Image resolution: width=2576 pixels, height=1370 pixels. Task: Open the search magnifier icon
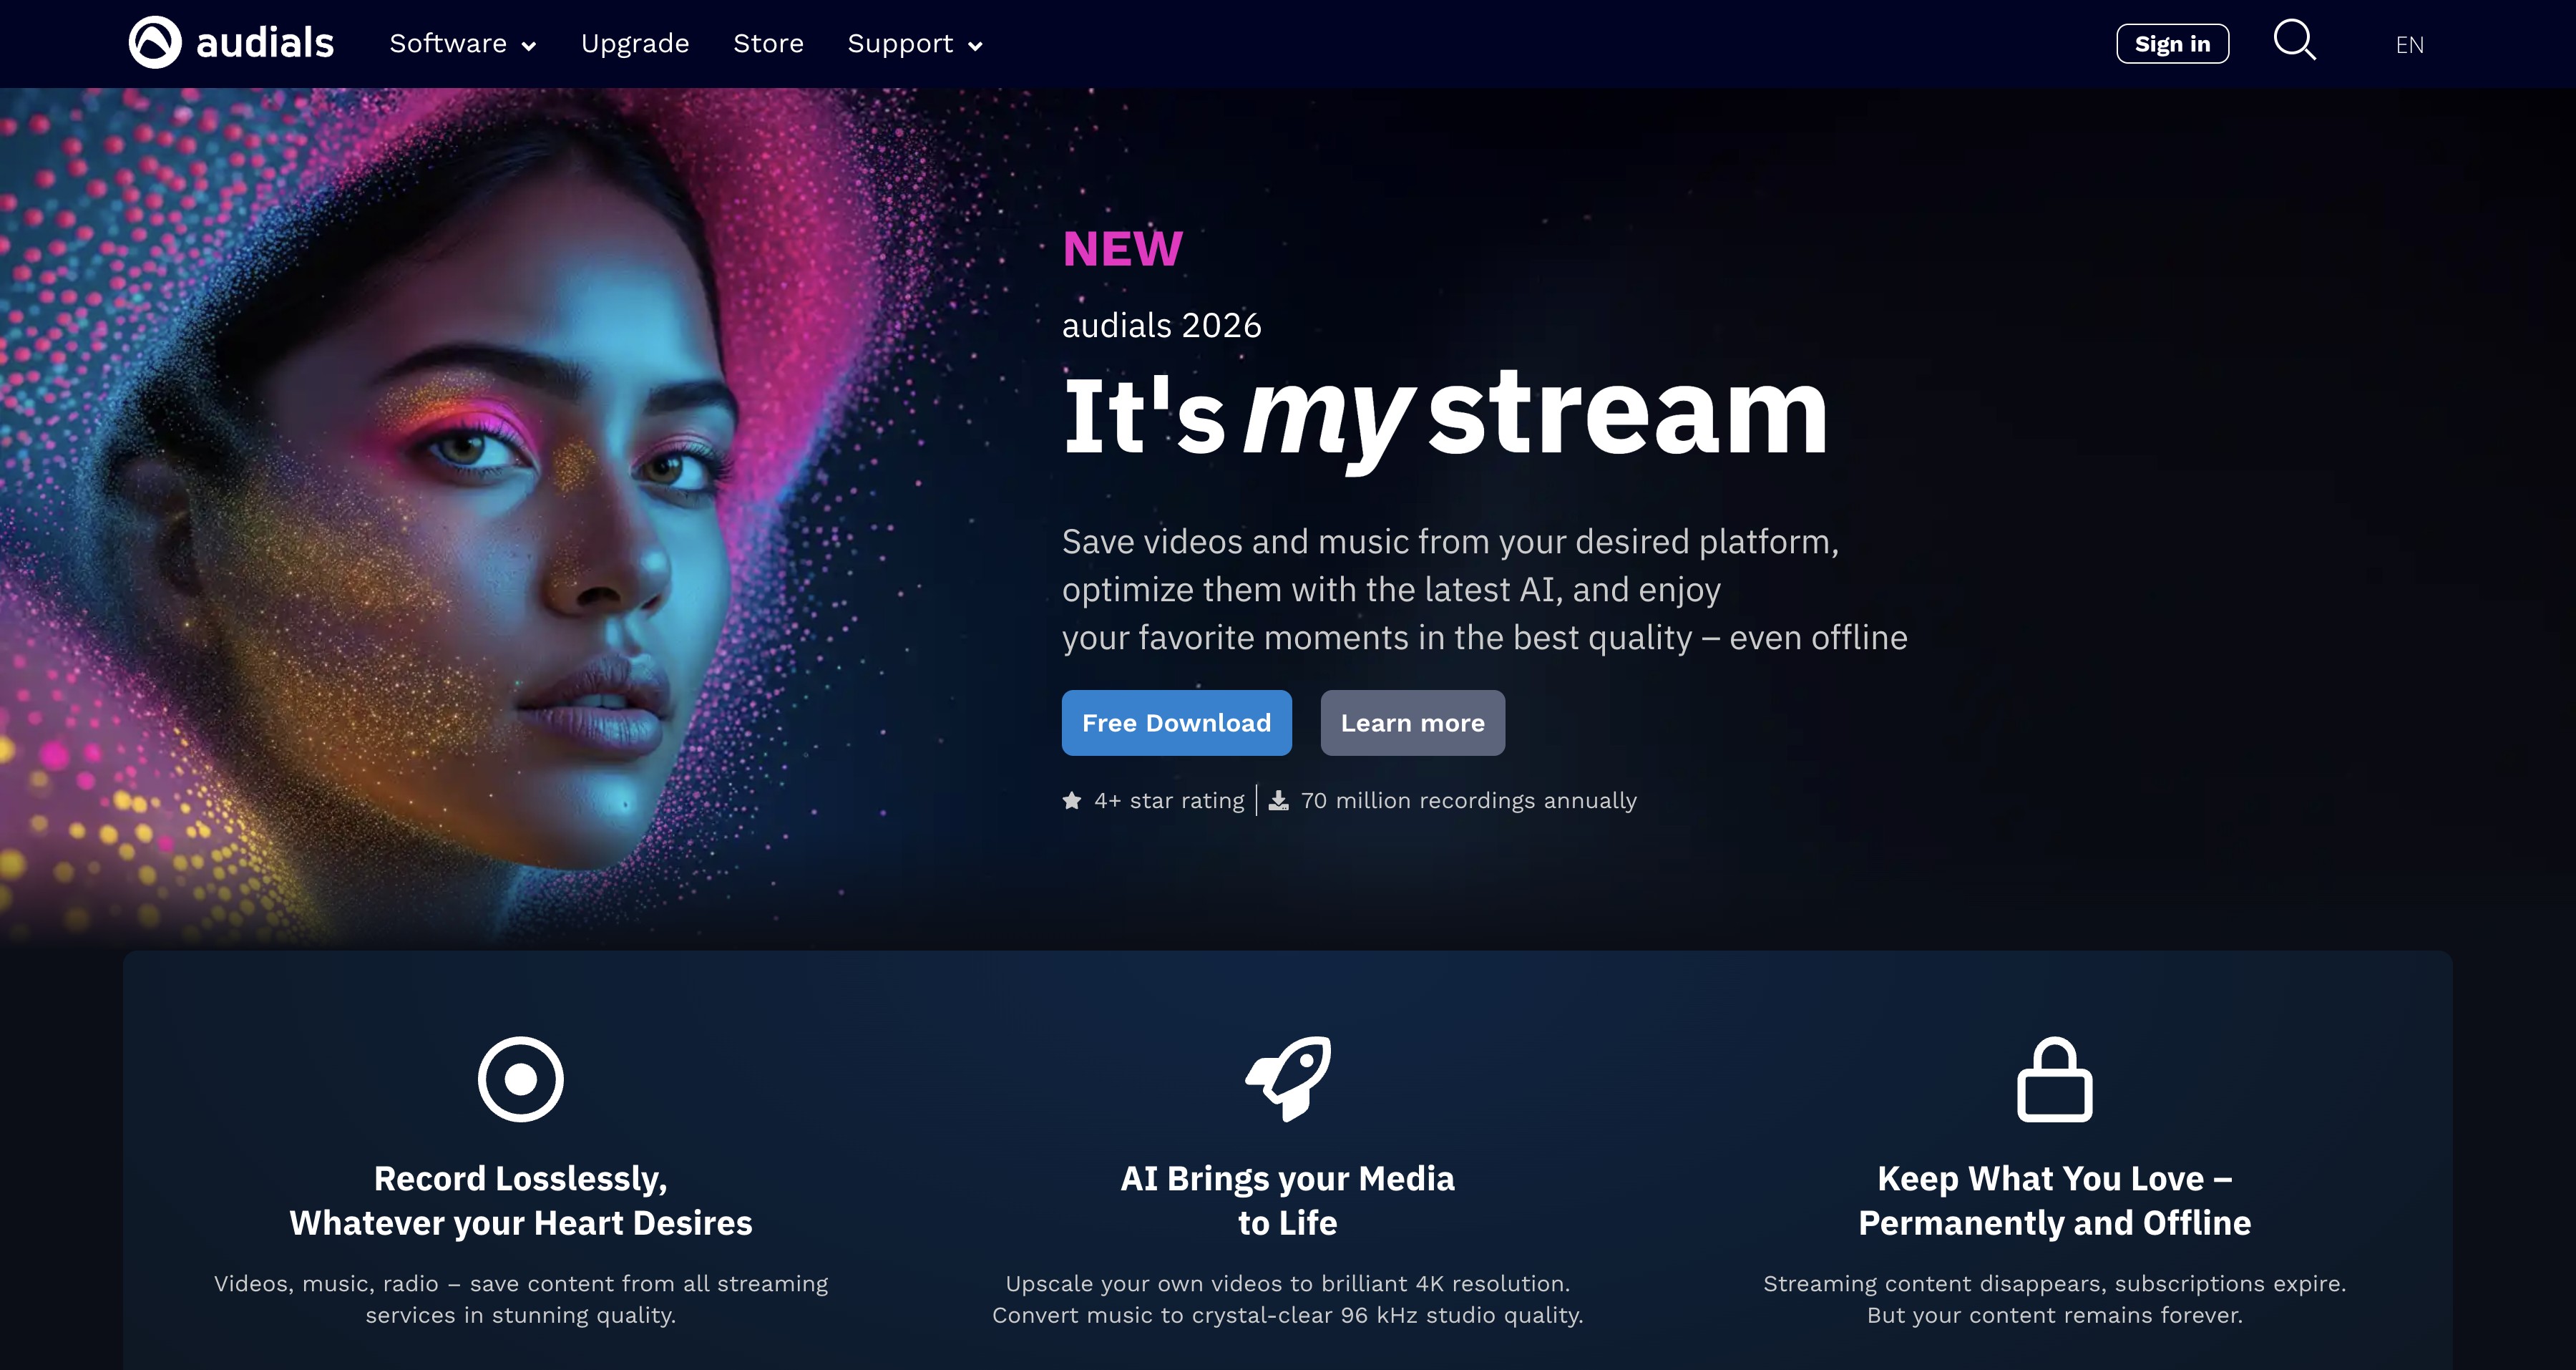pos(2294,41)
